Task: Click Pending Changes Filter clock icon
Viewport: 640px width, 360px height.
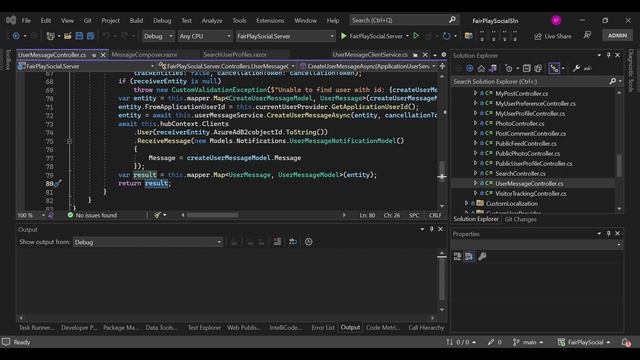Action: tap(509, 69)
